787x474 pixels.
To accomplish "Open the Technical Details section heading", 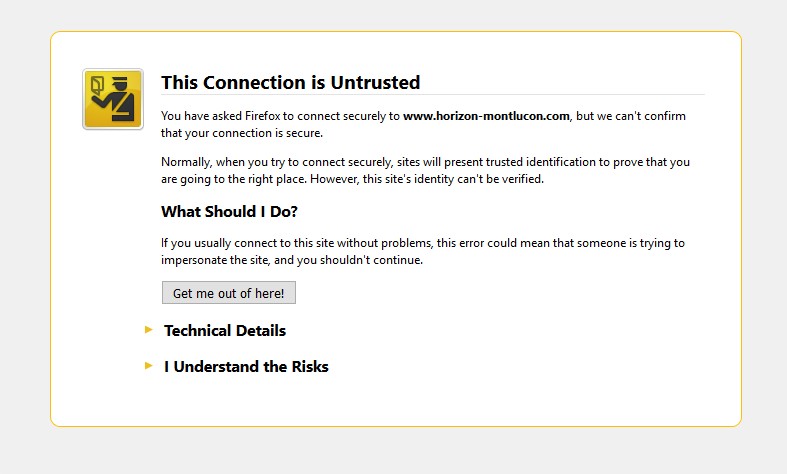I will tap(225, 331).
